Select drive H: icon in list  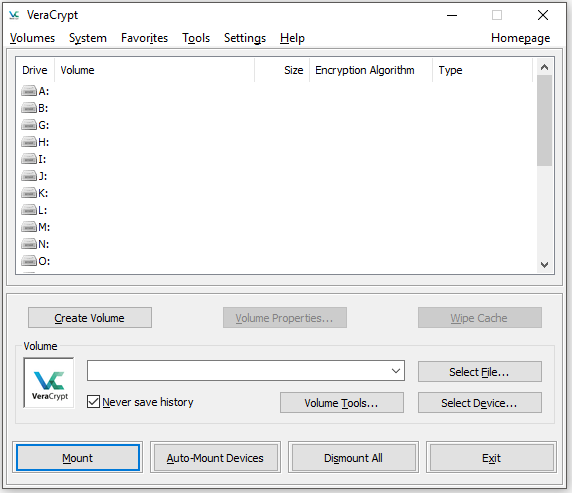point(29,142)
